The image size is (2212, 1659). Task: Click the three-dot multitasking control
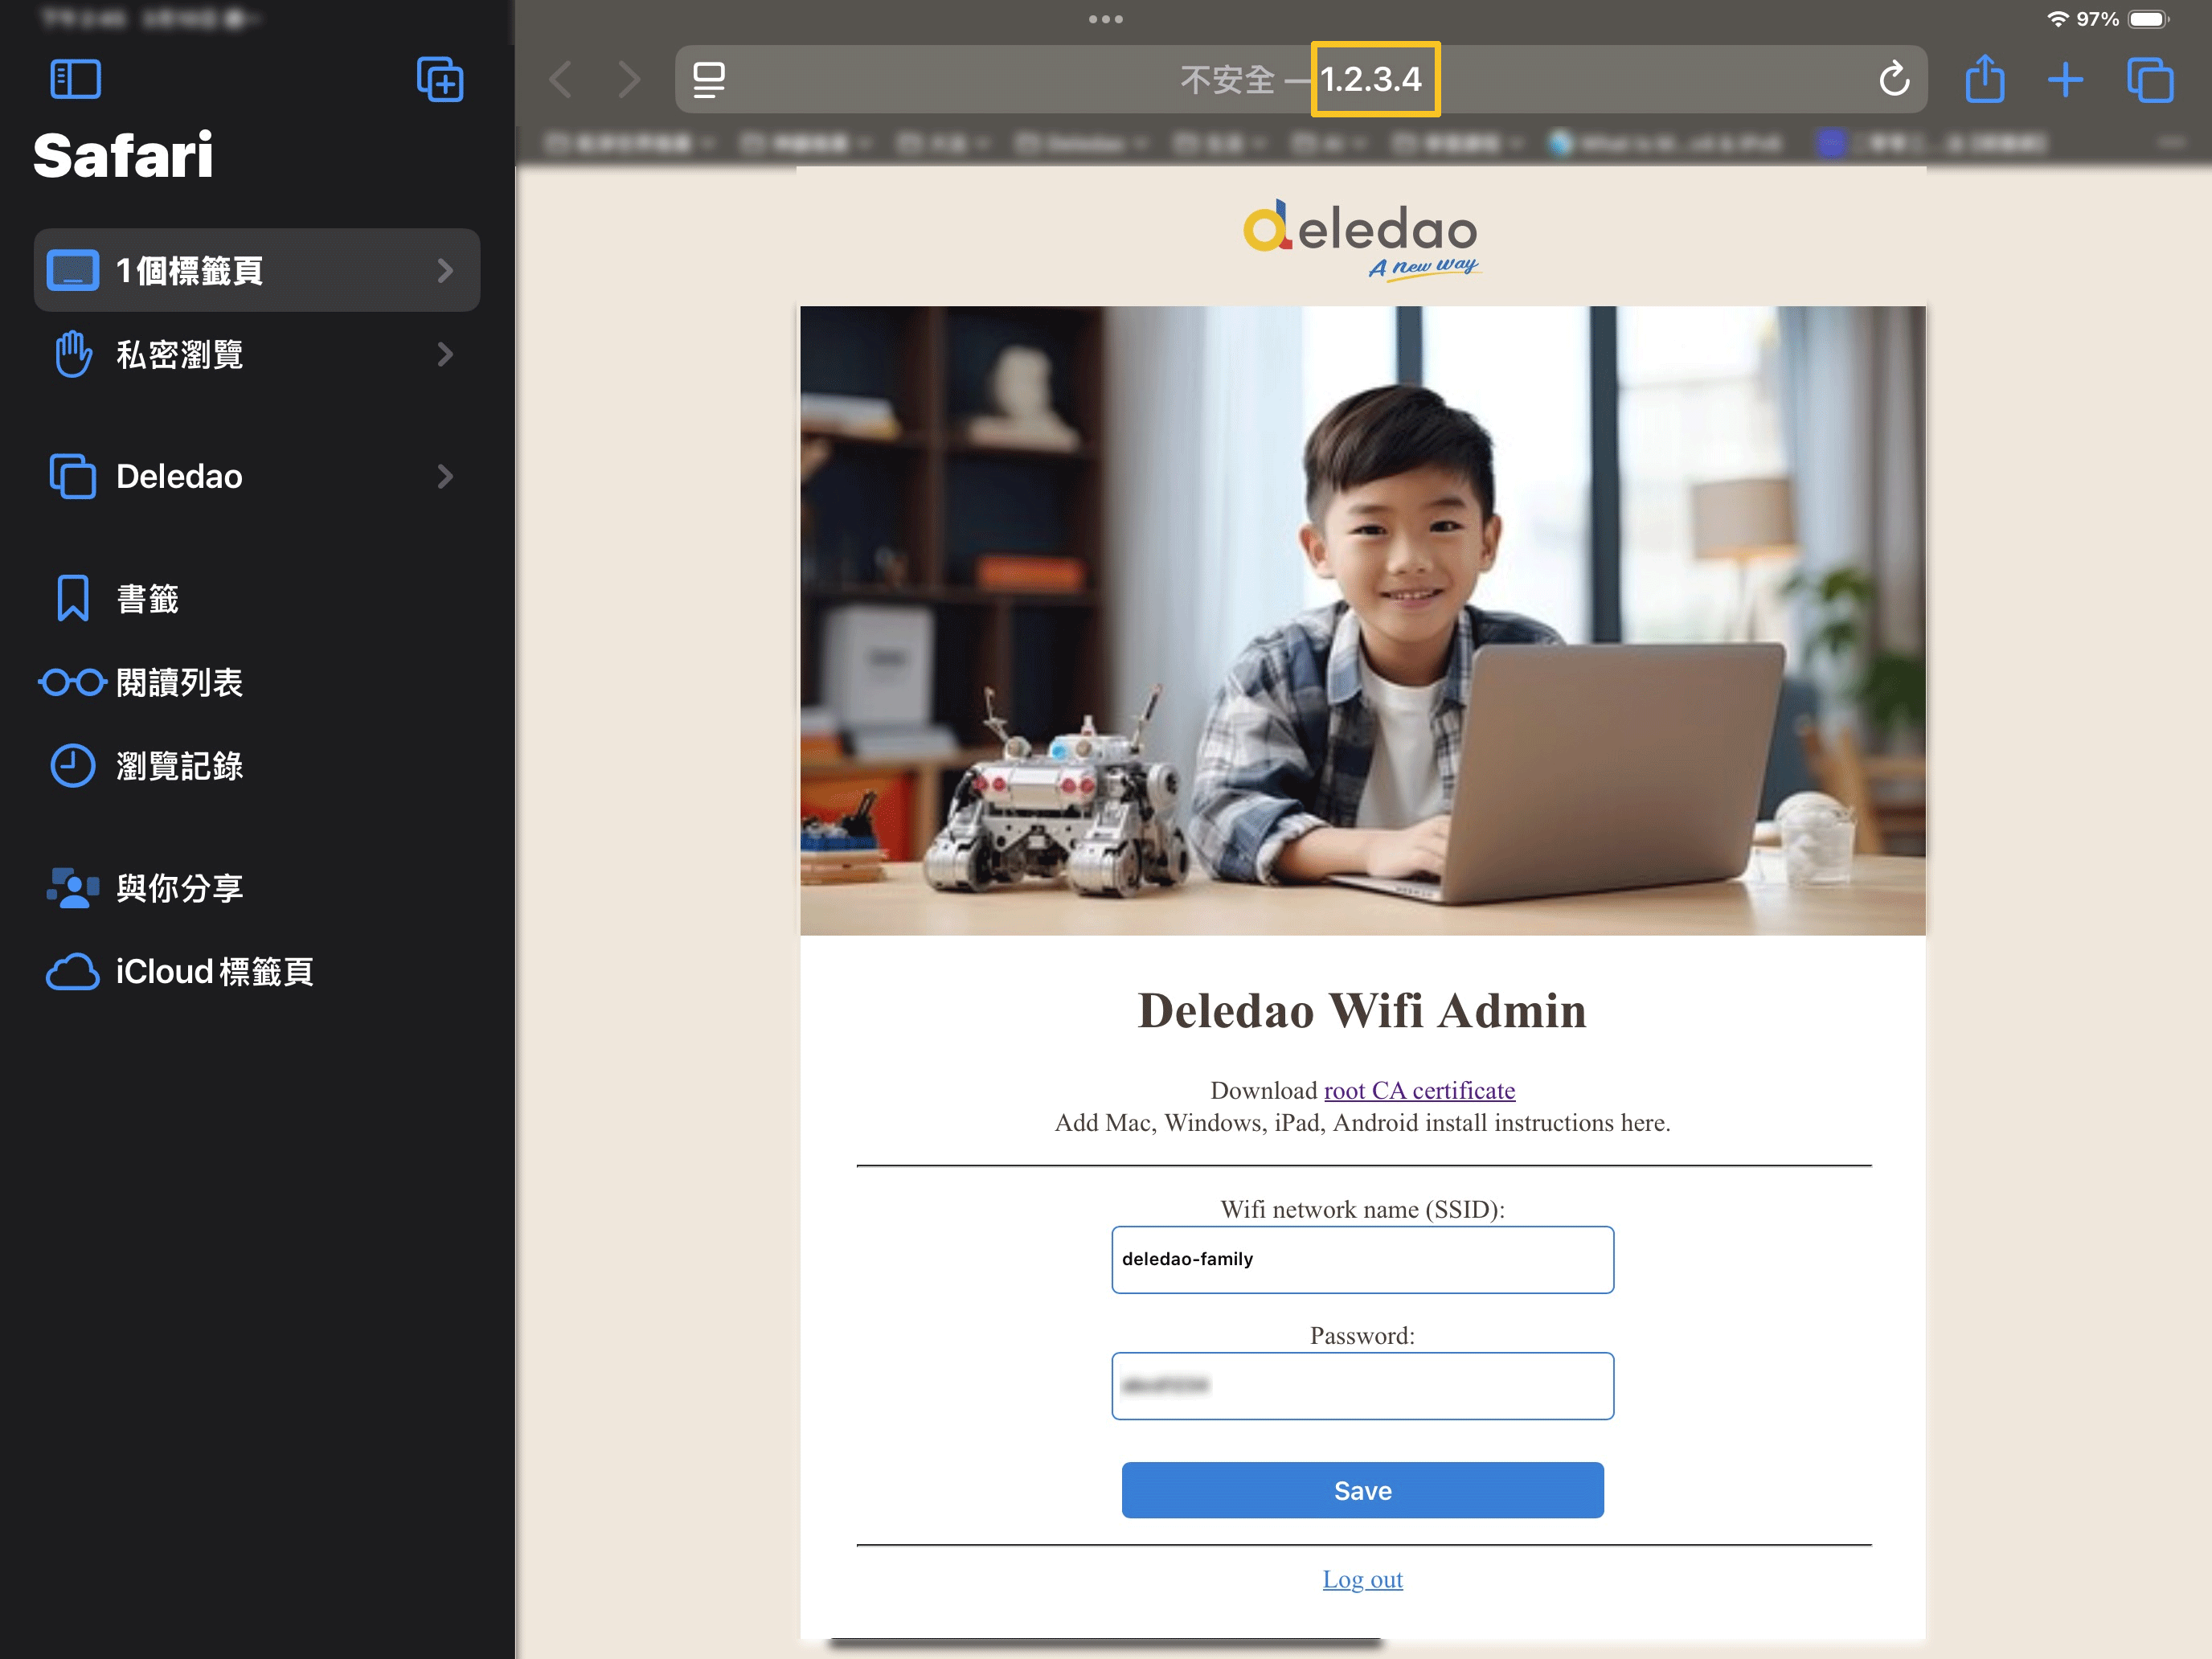point(1105,19)
